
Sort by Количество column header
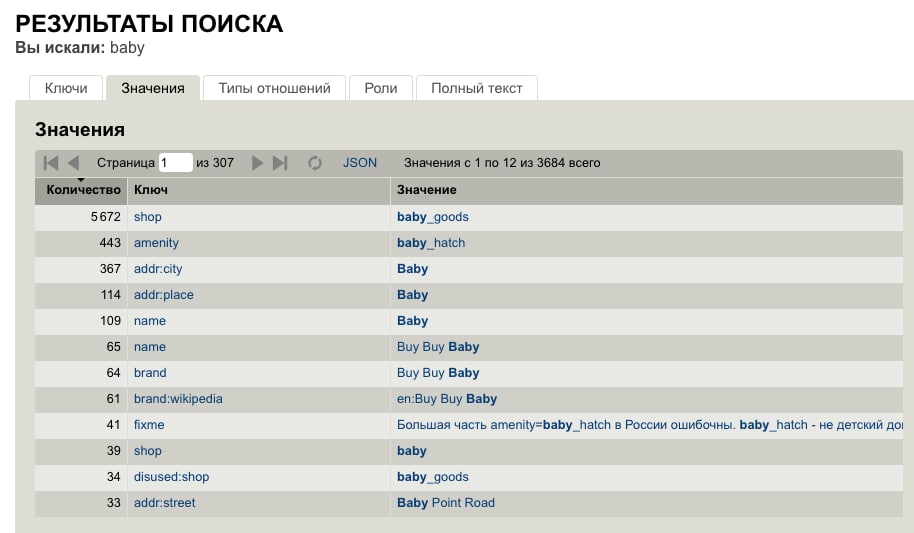81,190
